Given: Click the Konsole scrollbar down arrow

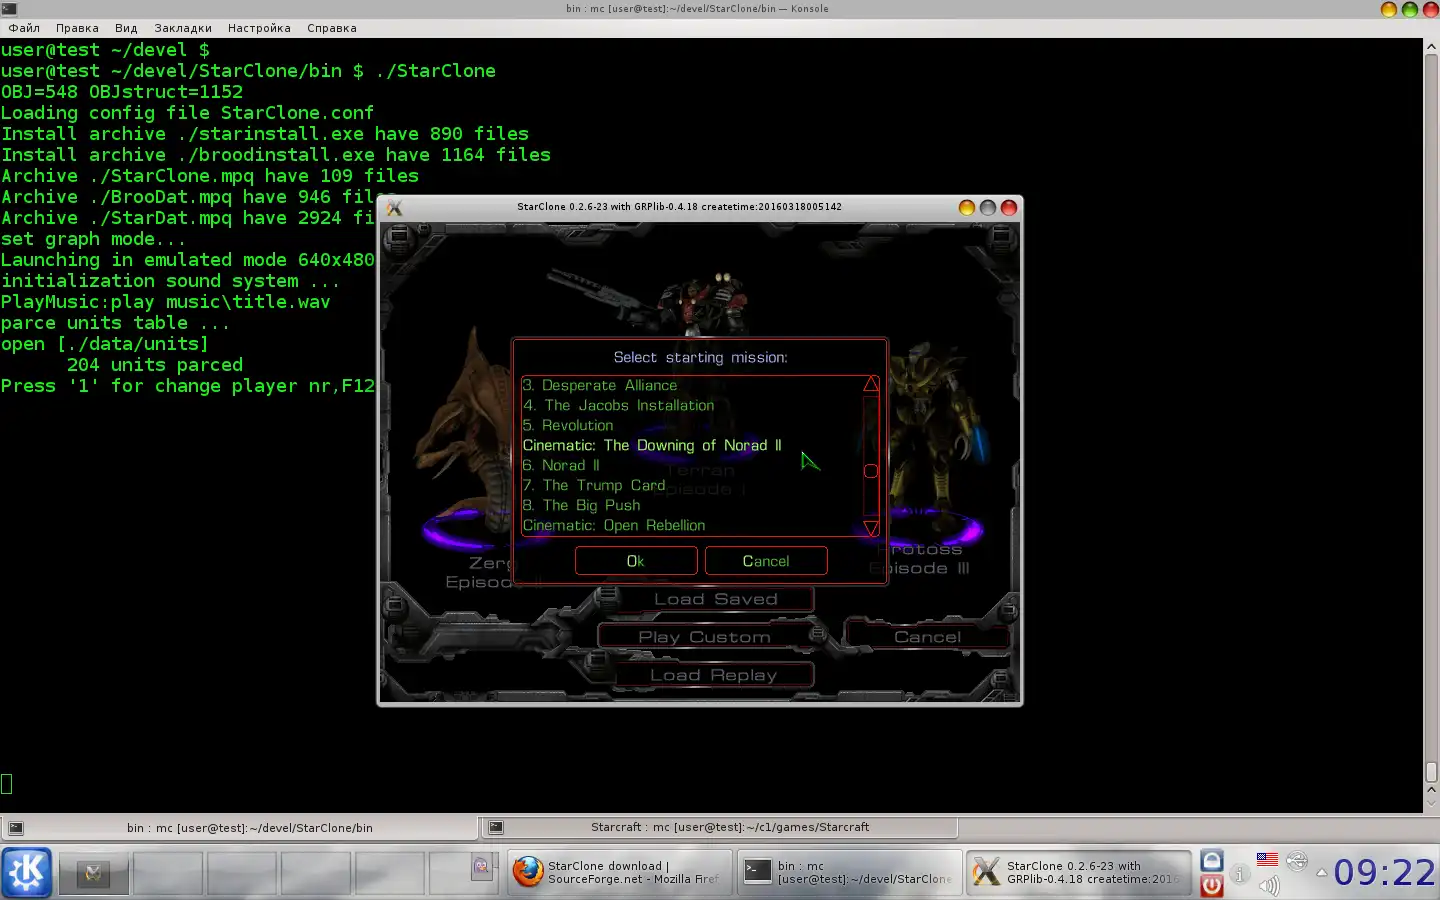Looking at the screenshot, I should tap(1431, 803).
